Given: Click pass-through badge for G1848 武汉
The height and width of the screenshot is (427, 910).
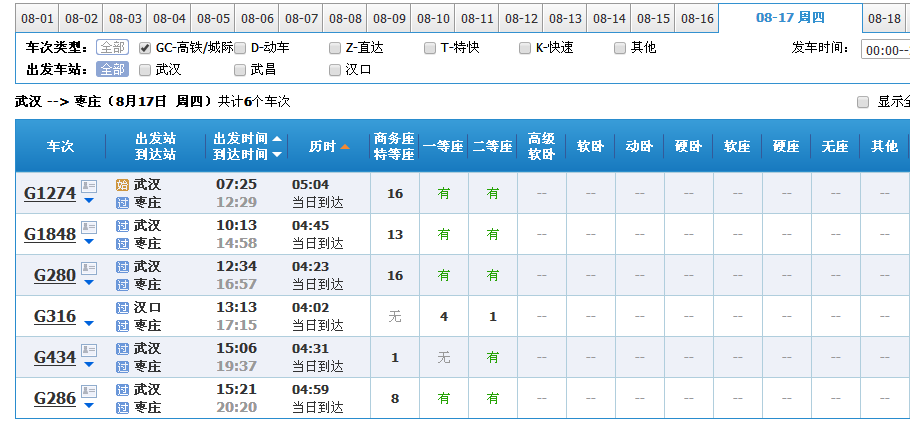Looking at the screenshot, I should coord(122,226).
